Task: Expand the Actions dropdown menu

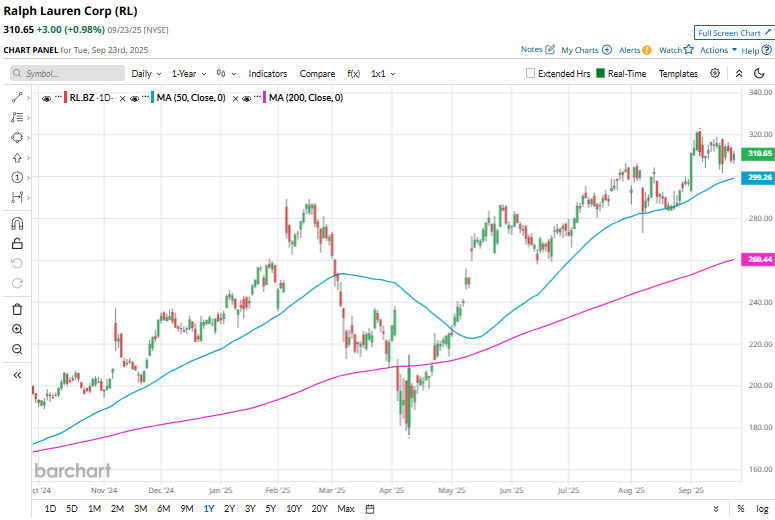Action: pyautogui.click(x=718, y=50)
